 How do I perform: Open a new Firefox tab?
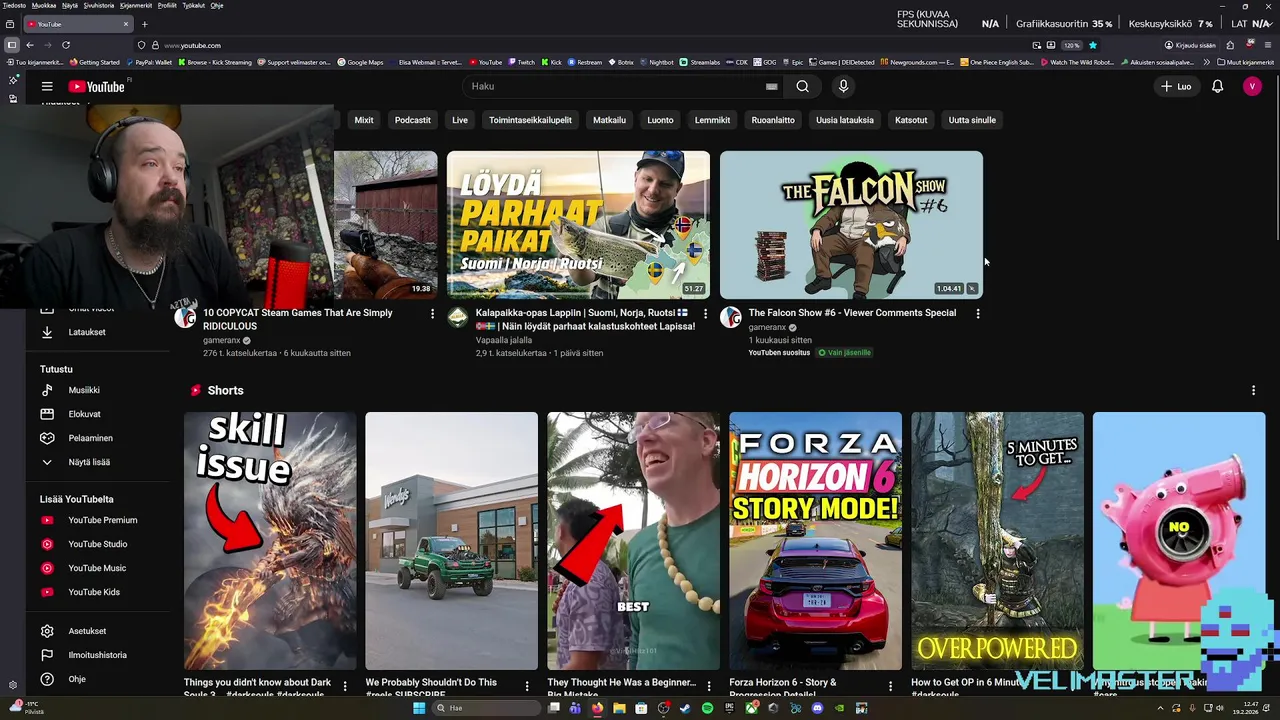point(144,24)
